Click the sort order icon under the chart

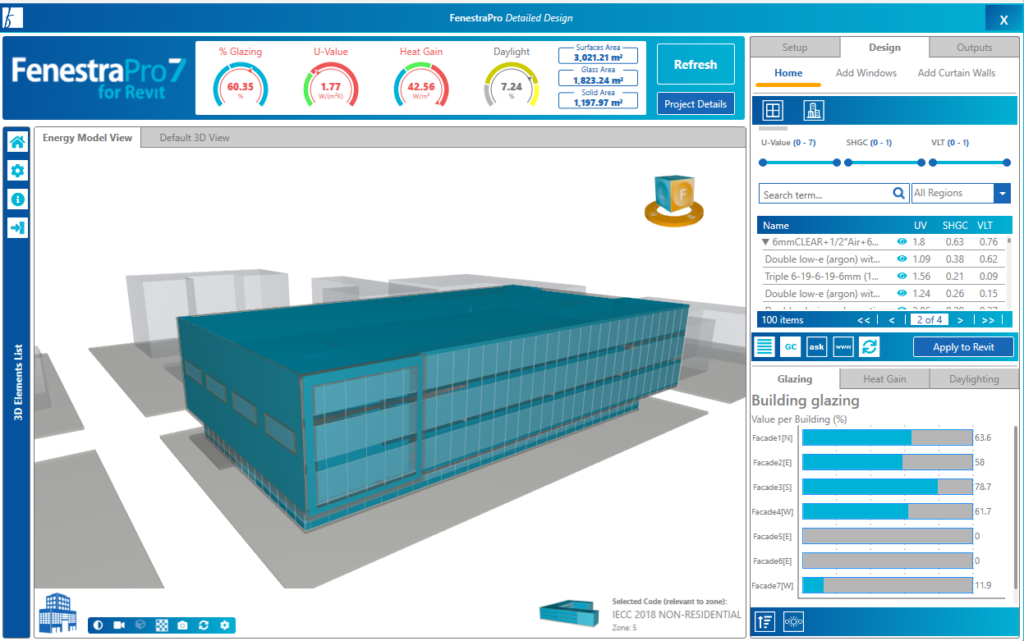(x=765, y=621)
